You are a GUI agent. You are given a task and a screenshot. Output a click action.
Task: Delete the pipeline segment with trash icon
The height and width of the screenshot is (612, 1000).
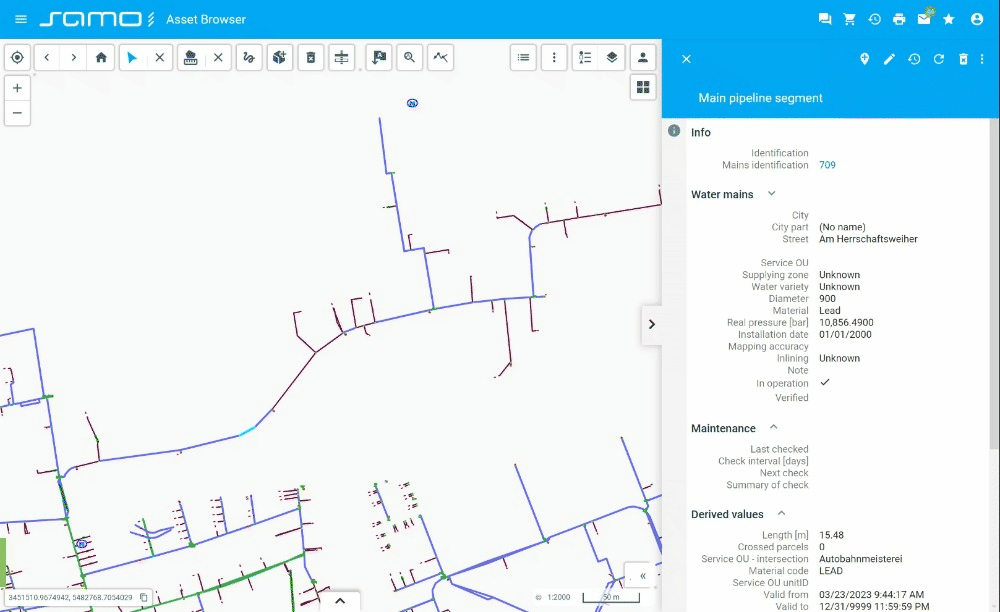point(963,59)
